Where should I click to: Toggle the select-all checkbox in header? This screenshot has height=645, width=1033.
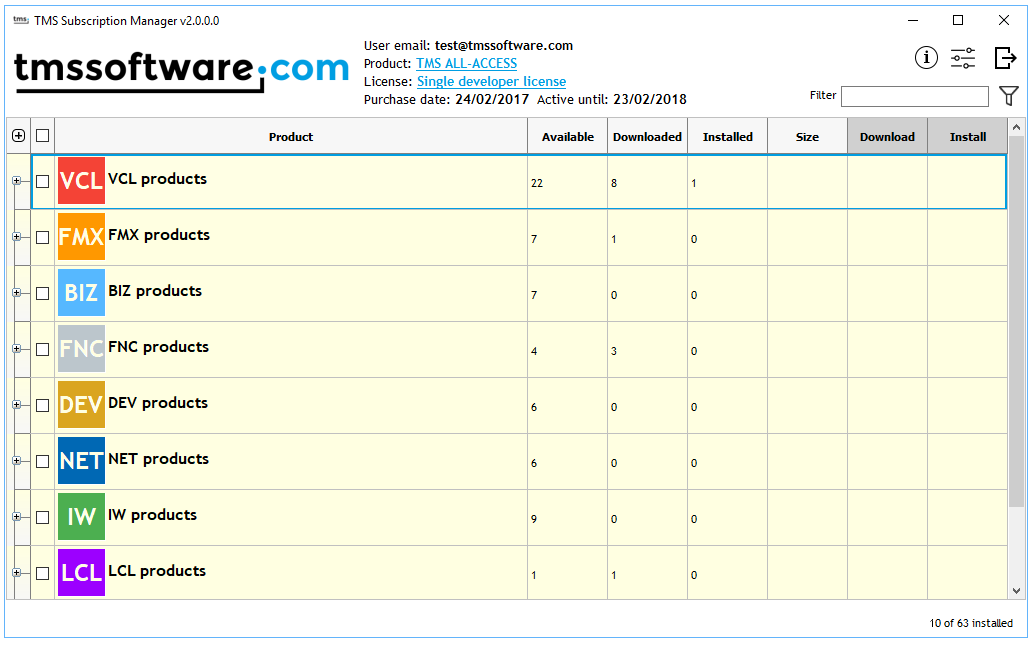coord(42,136)
